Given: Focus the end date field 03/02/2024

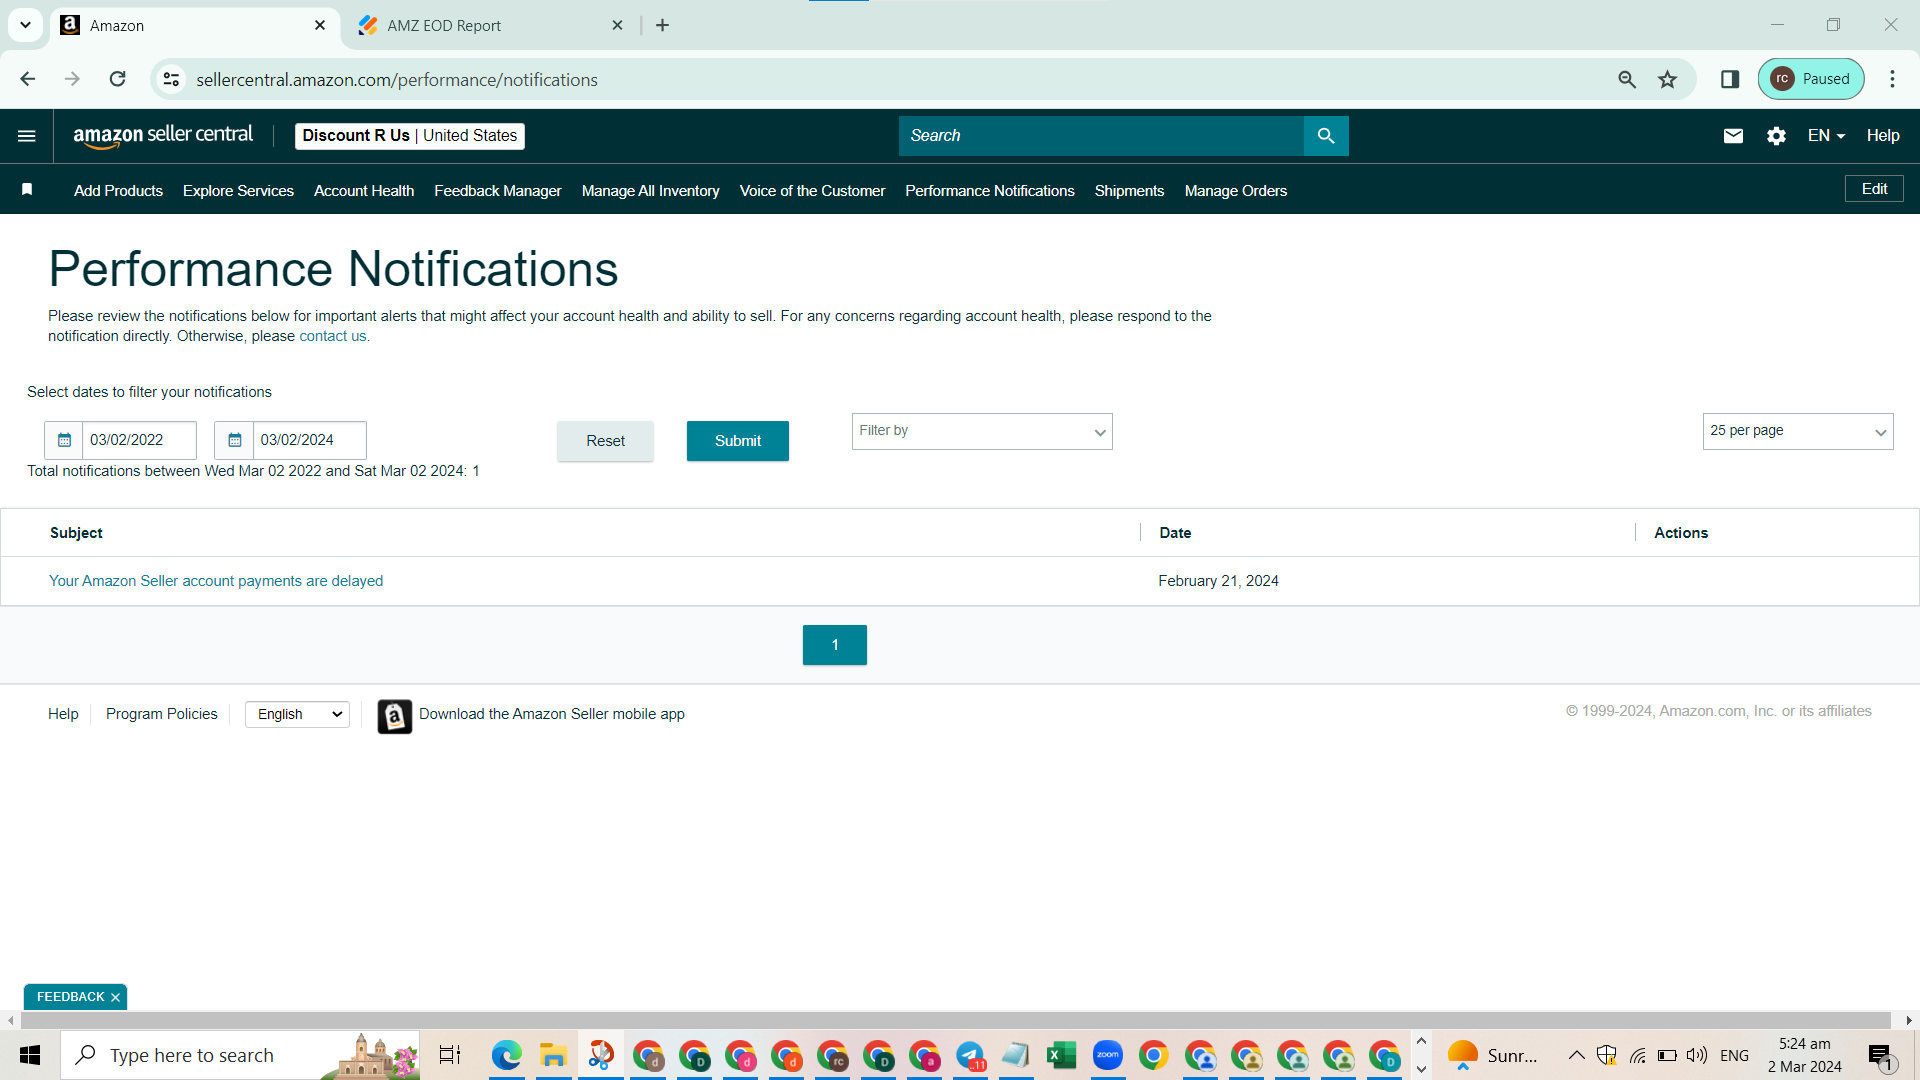Looking at the screenshot, I should (x=309, y=440).
